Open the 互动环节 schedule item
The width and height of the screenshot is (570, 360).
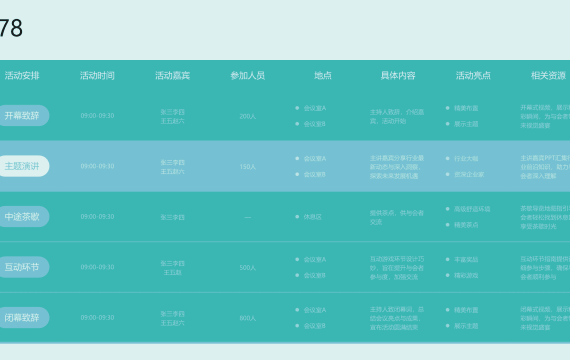coord(23,267)
